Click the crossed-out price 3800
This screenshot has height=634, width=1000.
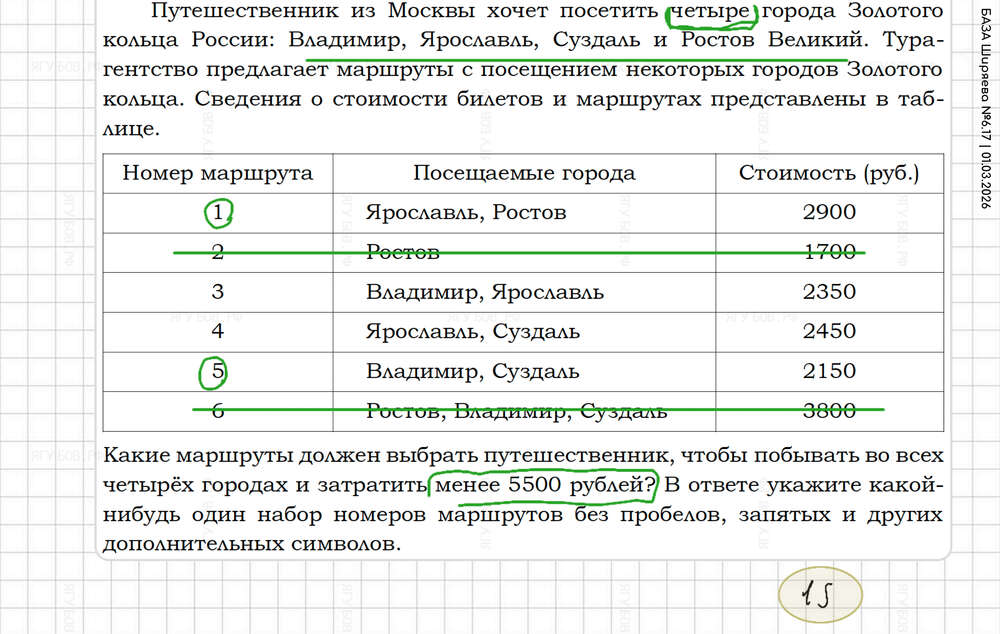point(829,411)
